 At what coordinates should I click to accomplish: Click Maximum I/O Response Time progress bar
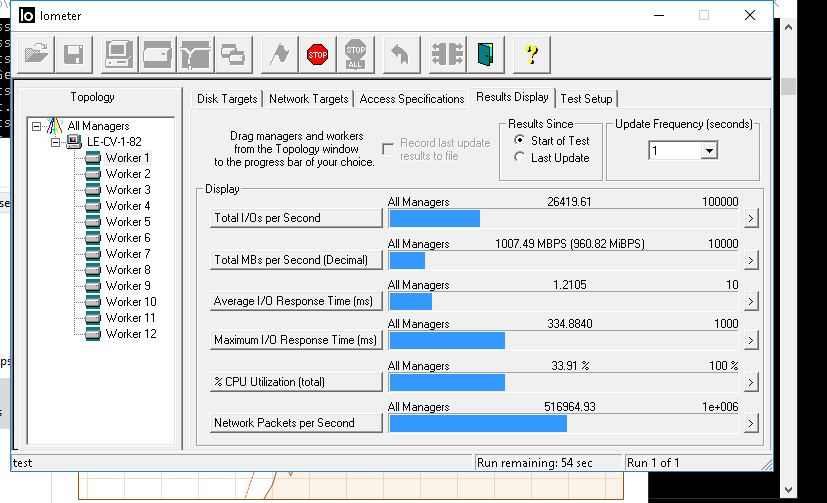[x=563, y=340]
